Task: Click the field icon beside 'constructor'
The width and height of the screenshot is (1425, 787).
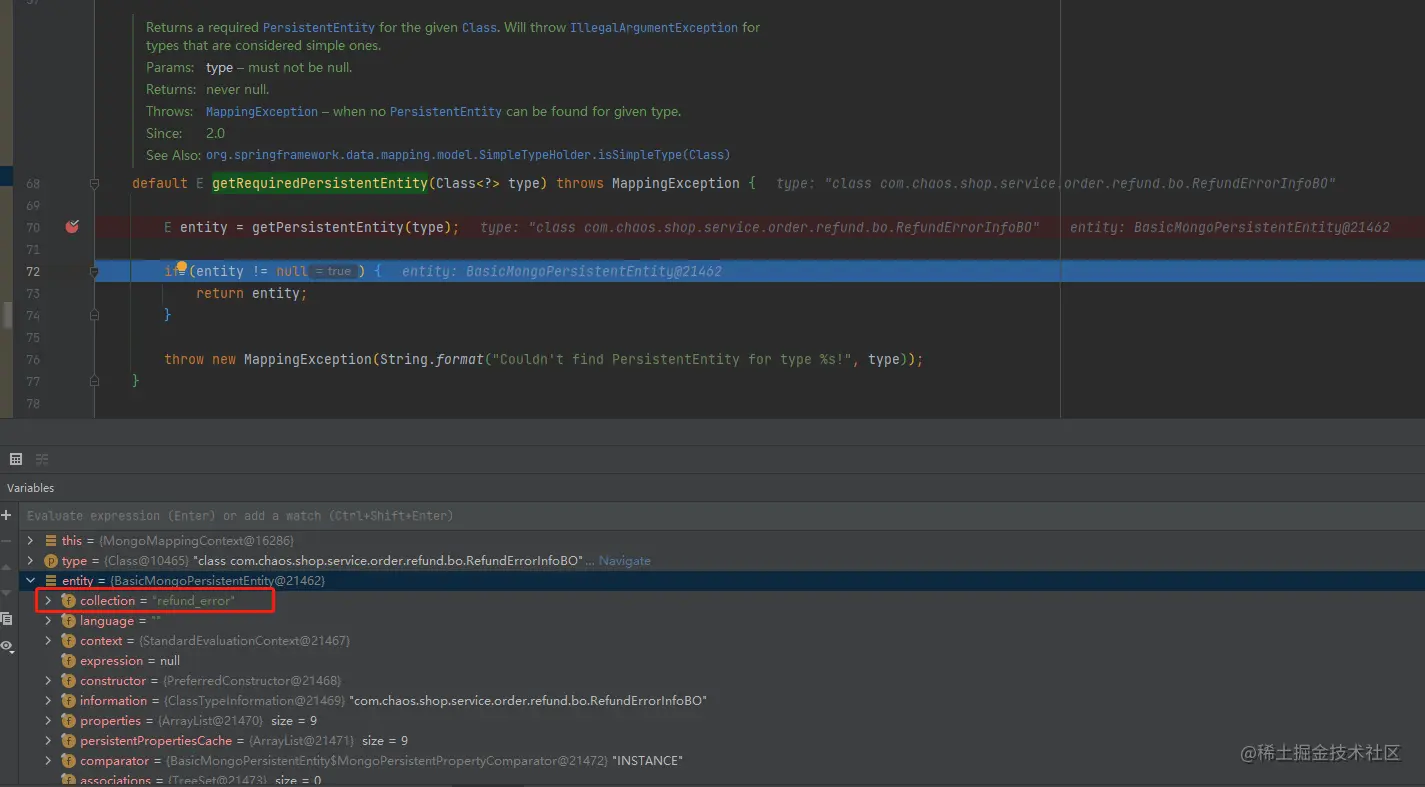Action: (x=68, y=681)
